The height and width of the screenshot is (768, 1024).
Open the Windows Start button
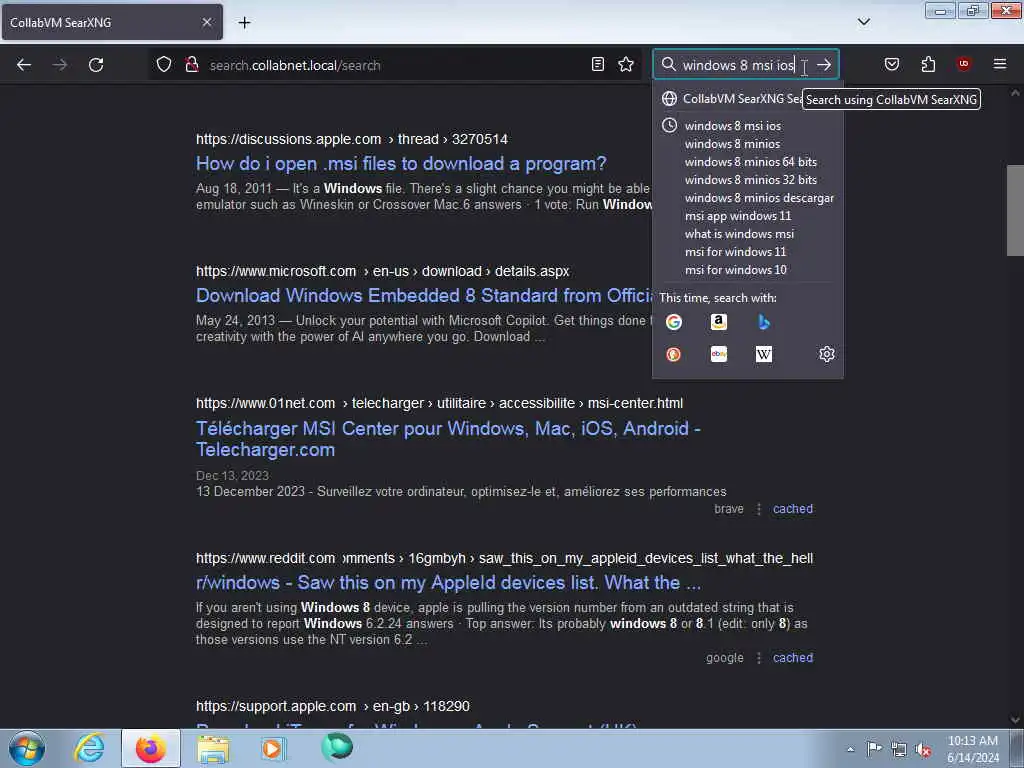(x=27, y=748)
